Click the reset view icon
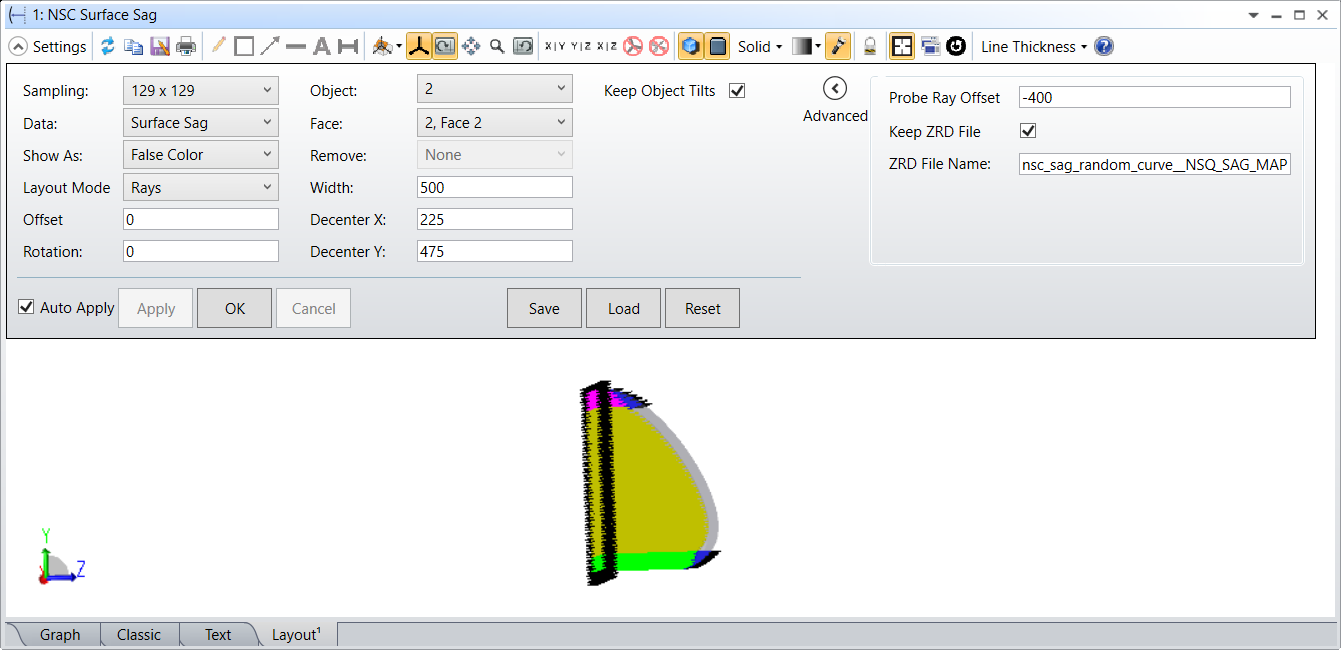 pos(523,46)
